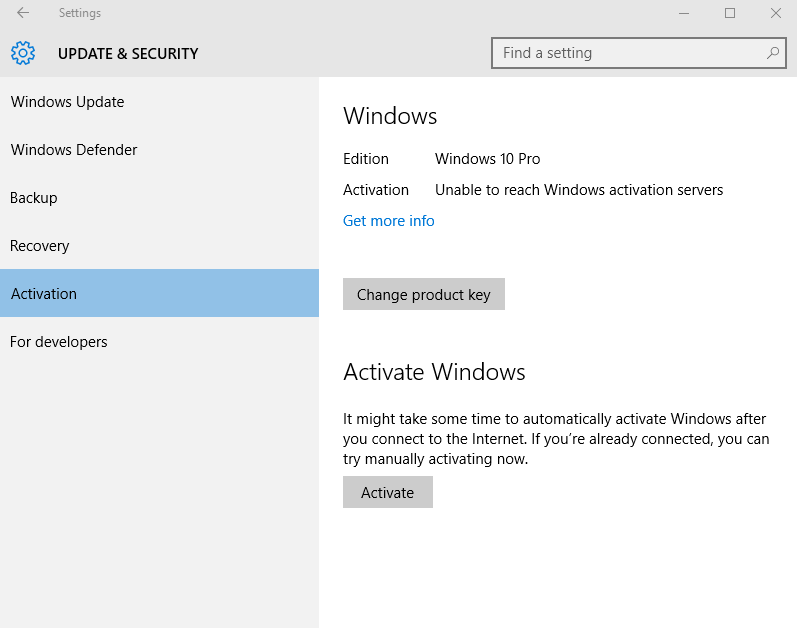This screenshot has height=628, width=797.
Task: Focus the Find a setting field
Action: click(x=638, y=53)
